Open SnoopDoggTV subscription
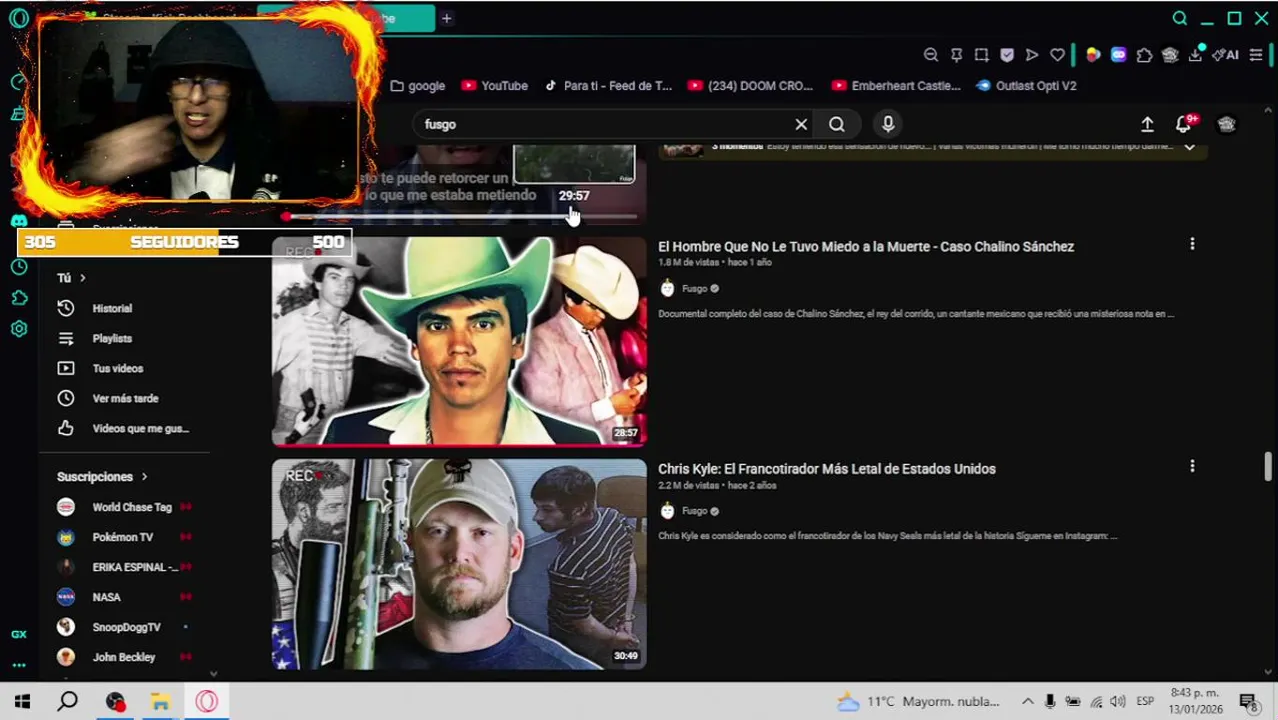The height and width of the screenshot is (720, 1278). click(125, 627)
